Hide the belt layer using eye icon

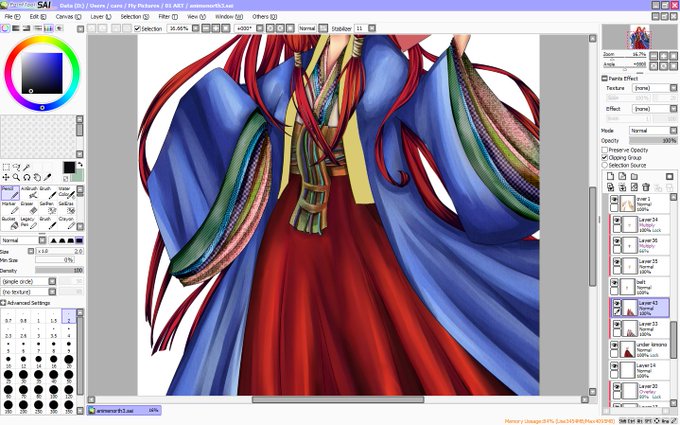[x=615, y=282]
